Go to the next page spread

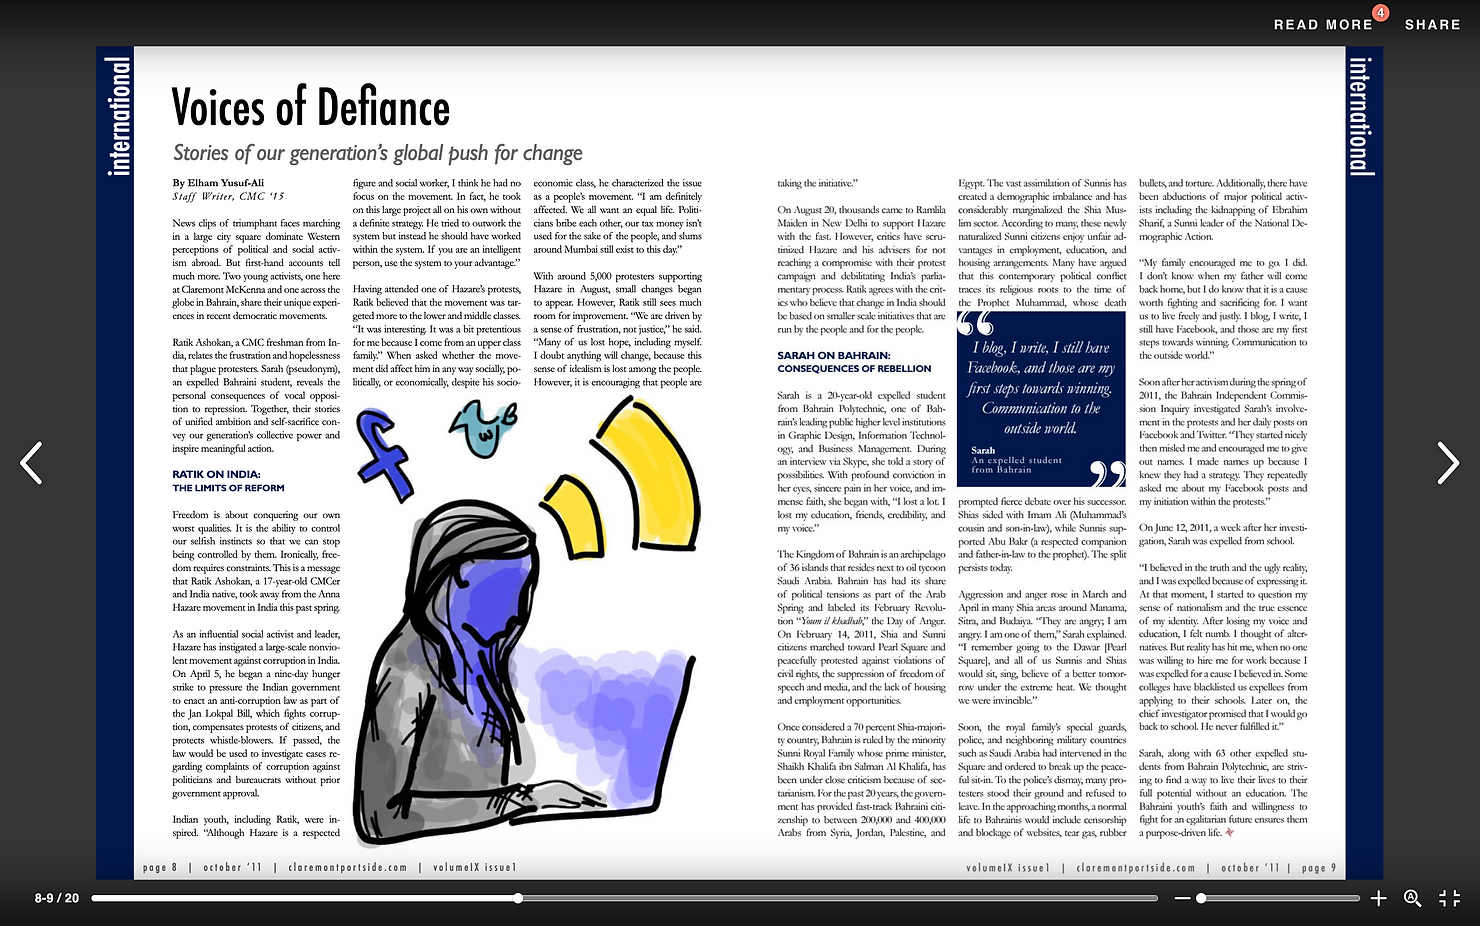[1447, 463]
